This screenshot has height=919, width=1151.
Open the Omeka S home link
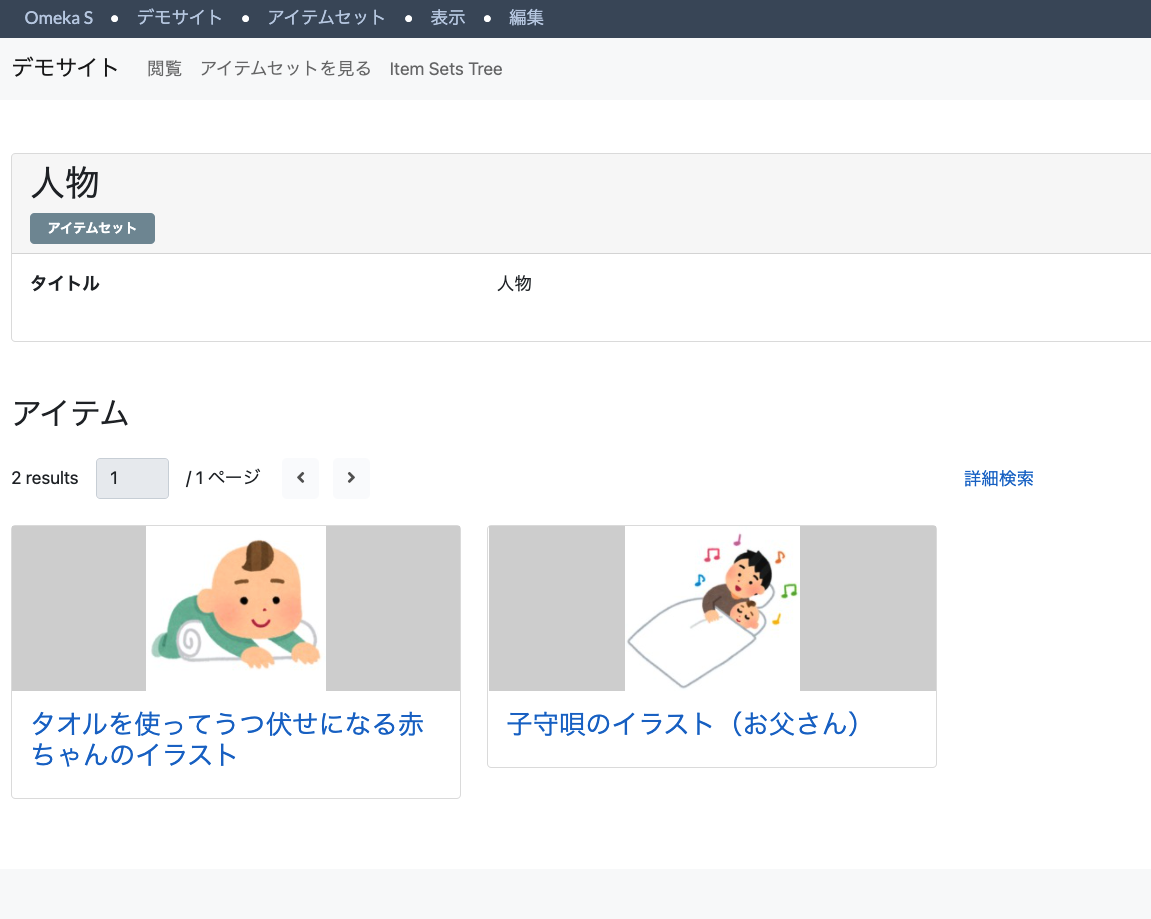58,17
